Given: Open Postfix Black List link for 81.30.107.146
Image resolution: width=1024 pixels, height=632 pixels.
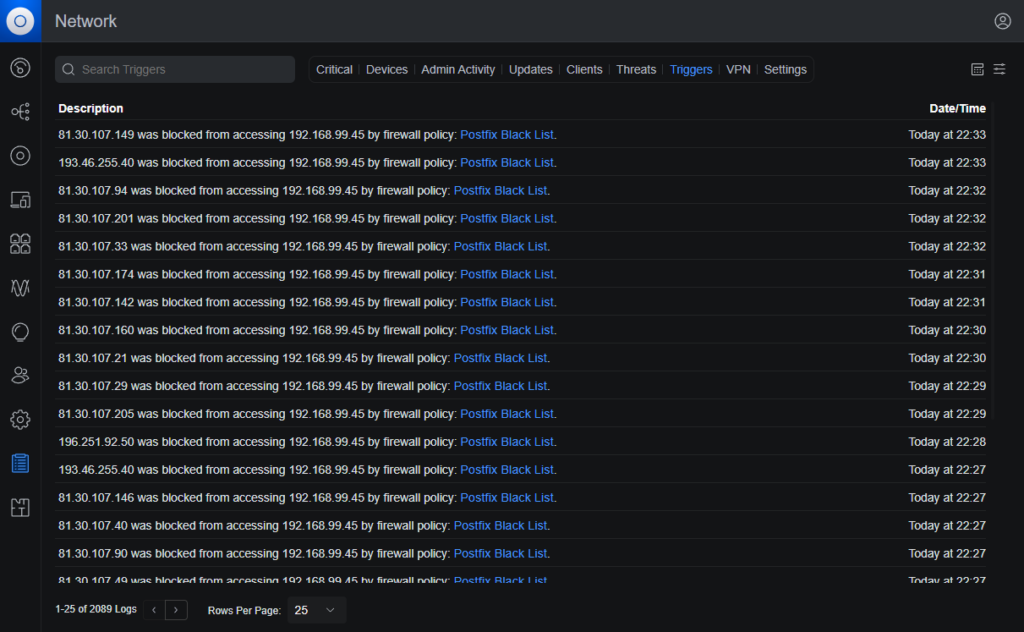Looking at the screenshot, I should (x=507, y=498).
